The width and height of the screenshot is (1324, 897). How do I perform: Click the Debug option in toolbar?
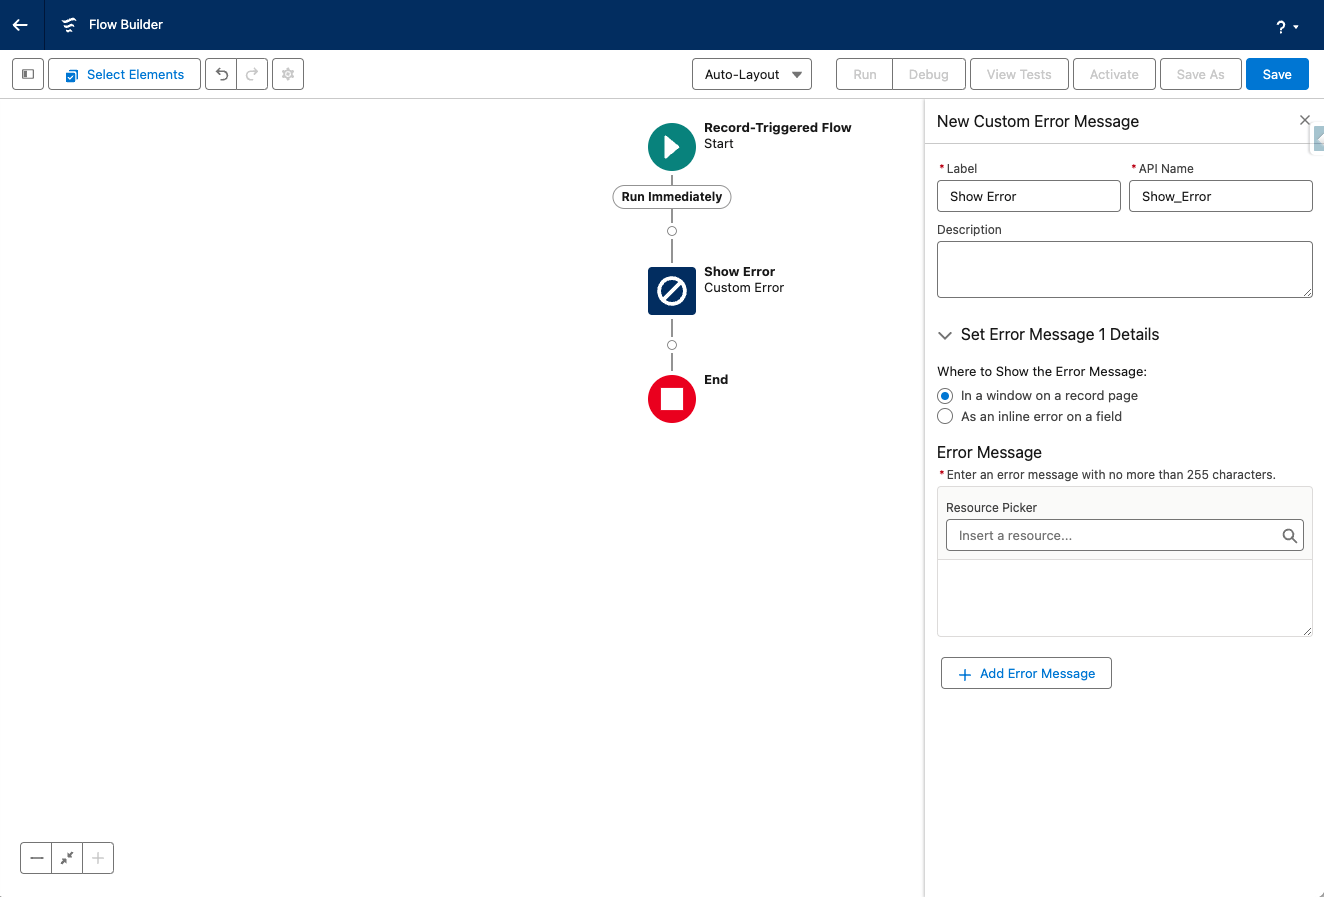(928, 73)
